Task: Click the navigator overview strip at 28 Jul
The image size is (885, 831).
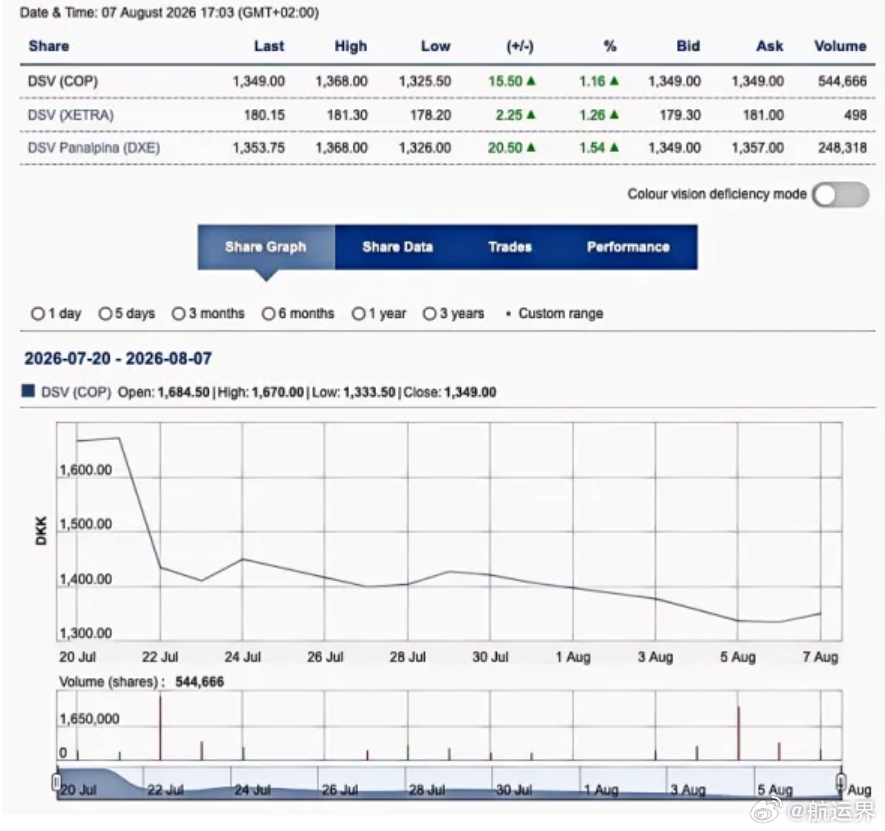Action: (x=427, y=789)
